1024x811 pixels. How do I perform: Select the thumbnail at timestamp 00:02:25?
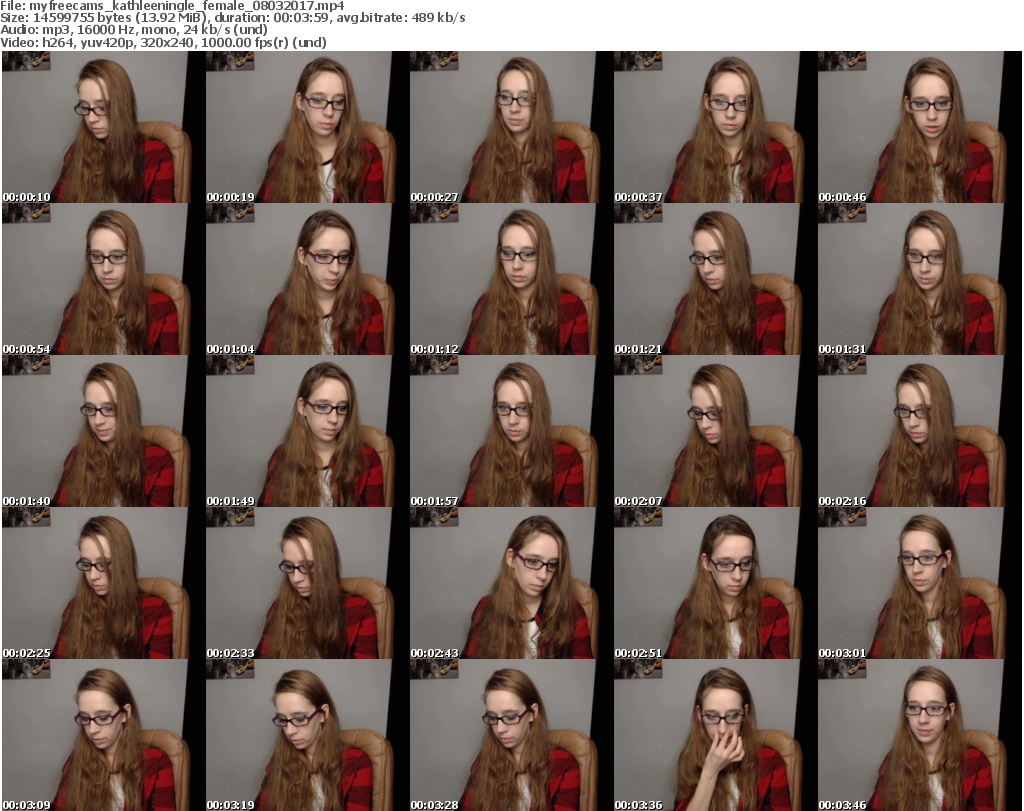[x=103, y=584]
